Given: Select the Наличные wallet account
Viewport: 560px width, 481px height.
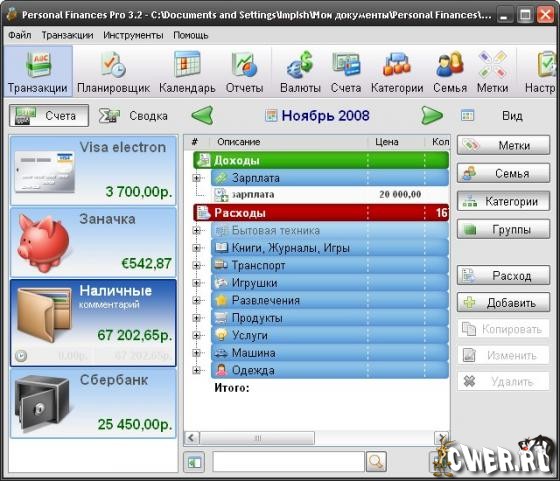Looking at the screenshot, I should point(93,323).
